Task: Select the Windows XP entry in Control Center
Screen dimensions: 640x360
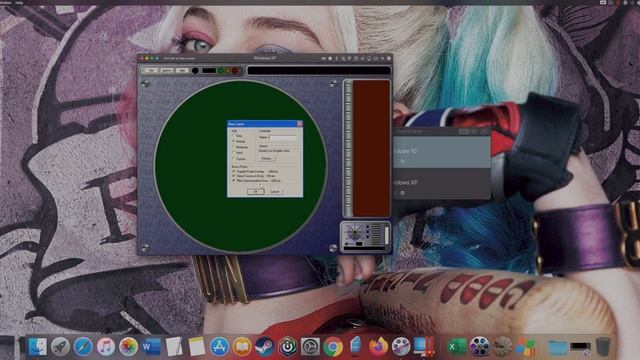Action: [x=442, y=184]
